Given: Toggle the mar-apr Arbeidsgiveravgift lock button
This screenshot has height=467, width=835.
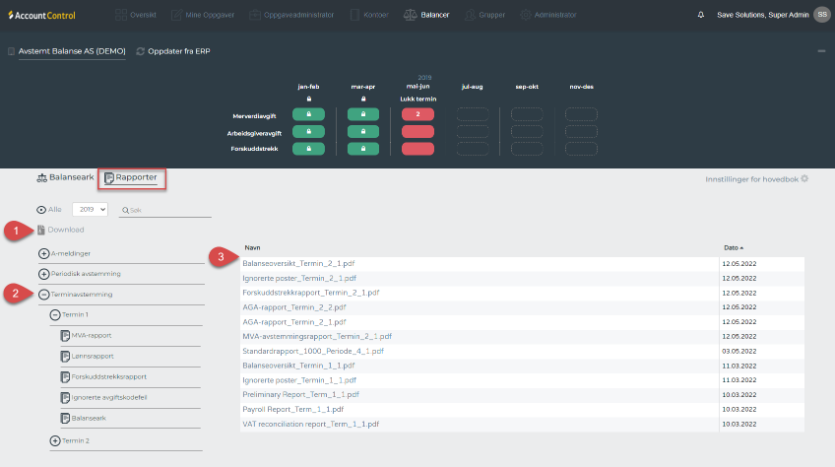Looking at the screenshot, I should (362, 132).
